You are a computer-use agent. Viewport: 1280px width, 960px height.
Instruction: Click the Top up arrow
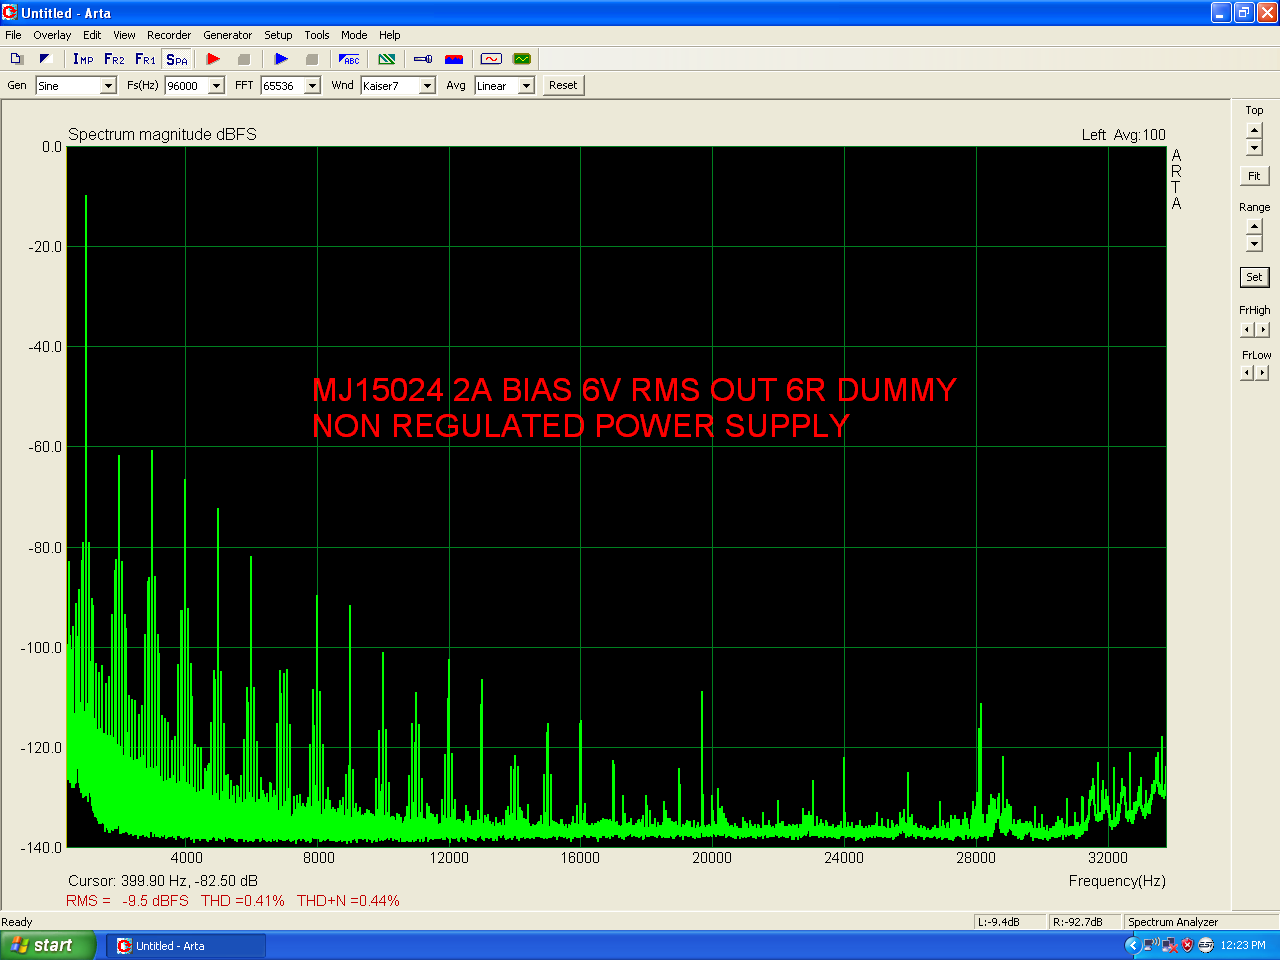(1254, 130)
